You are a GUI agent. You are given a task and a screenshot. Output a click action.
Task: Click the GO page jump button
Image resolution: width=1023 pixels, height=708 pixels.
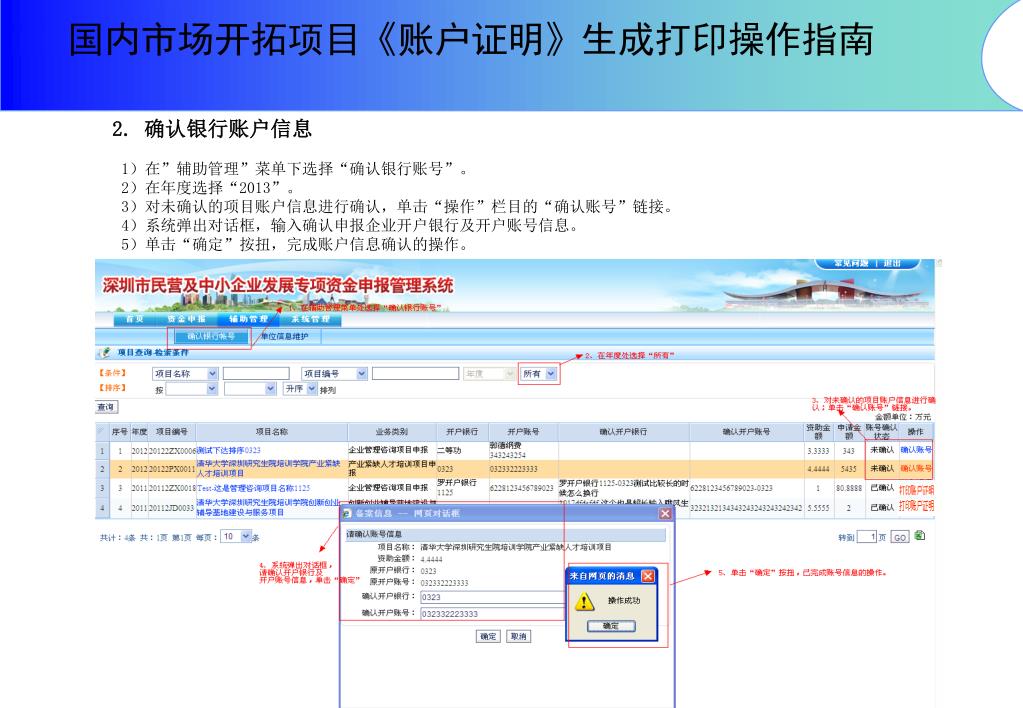click(900, 537)
